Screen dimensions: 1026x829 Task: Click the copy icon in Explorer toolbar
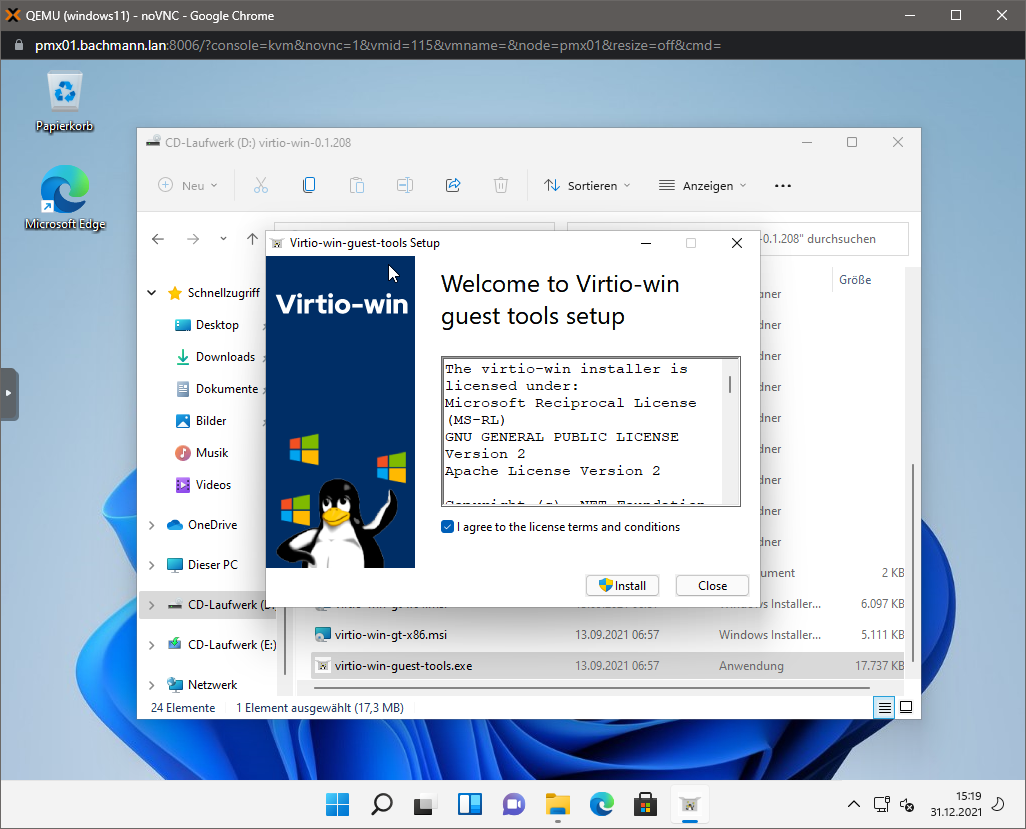pos(309,186)
